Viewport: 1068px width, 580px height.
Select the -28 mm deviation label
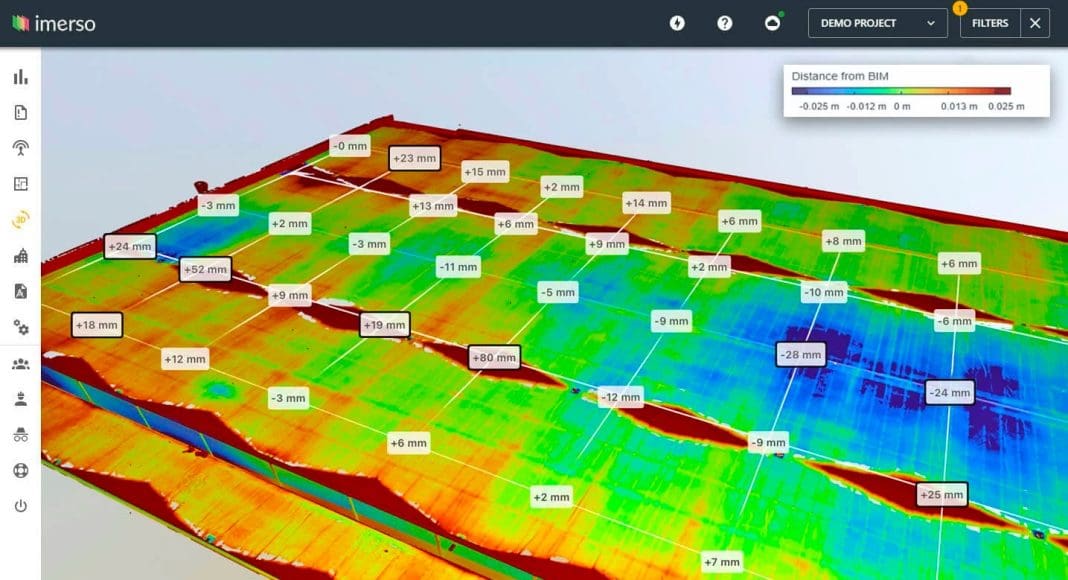(801, 354)
